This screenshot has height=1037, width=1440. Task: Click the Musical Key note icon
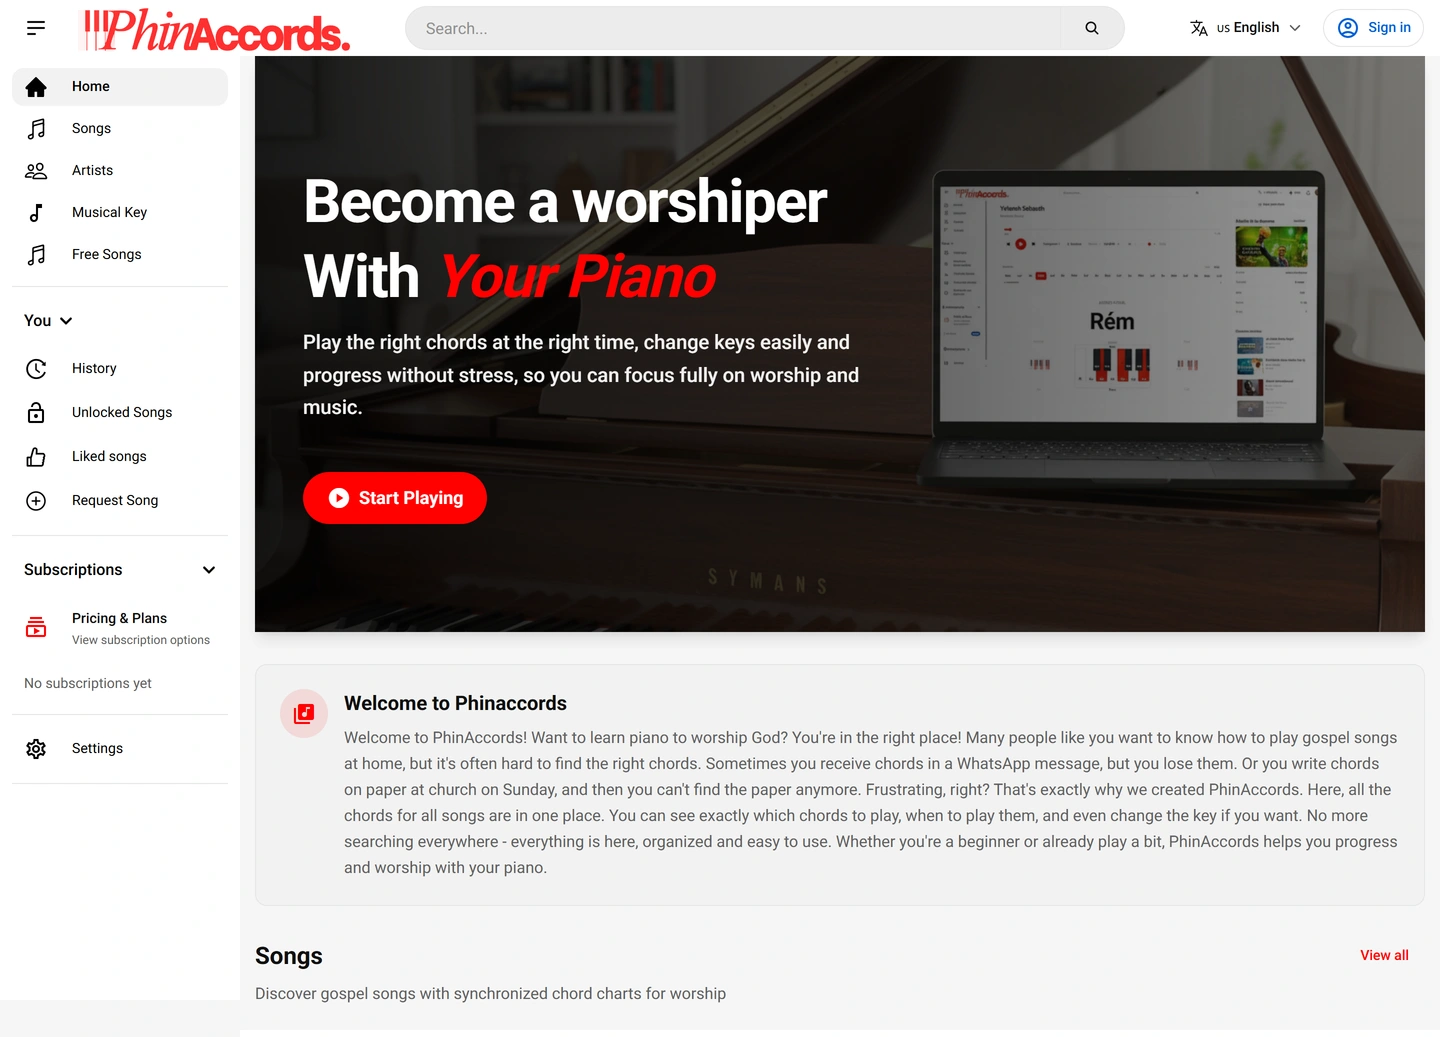tap(36, 213)
